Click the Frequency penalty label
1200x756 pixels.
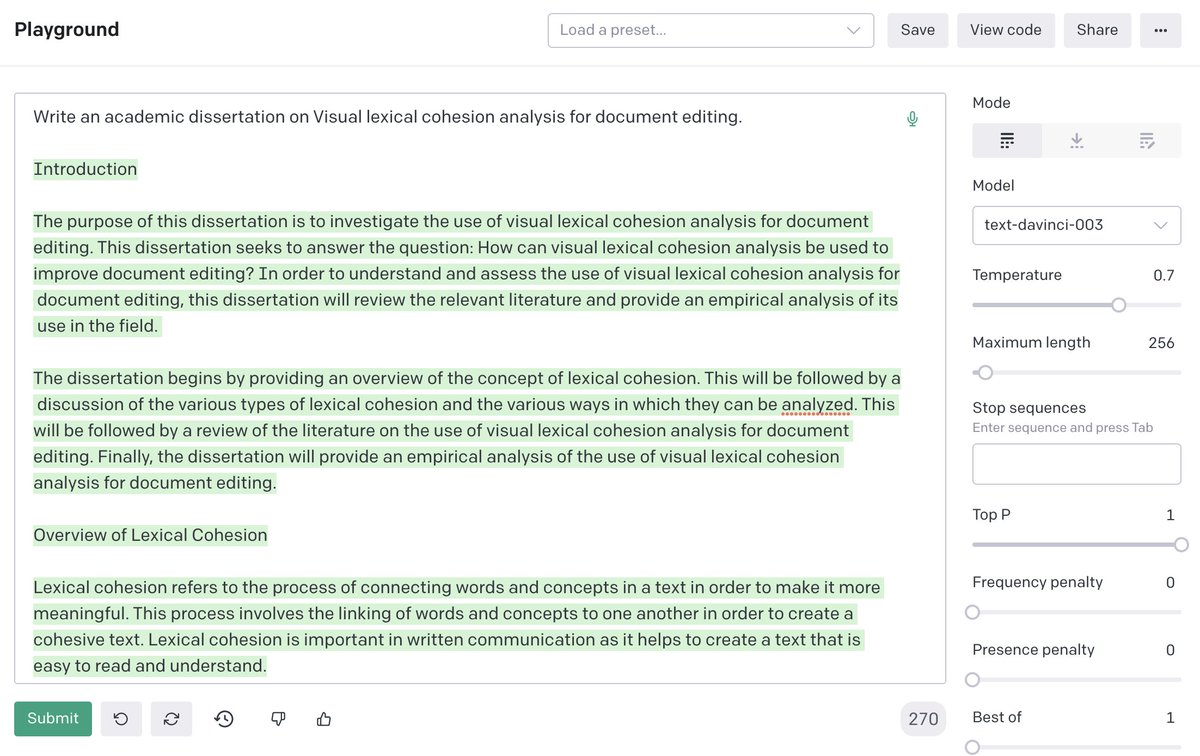1037,582
